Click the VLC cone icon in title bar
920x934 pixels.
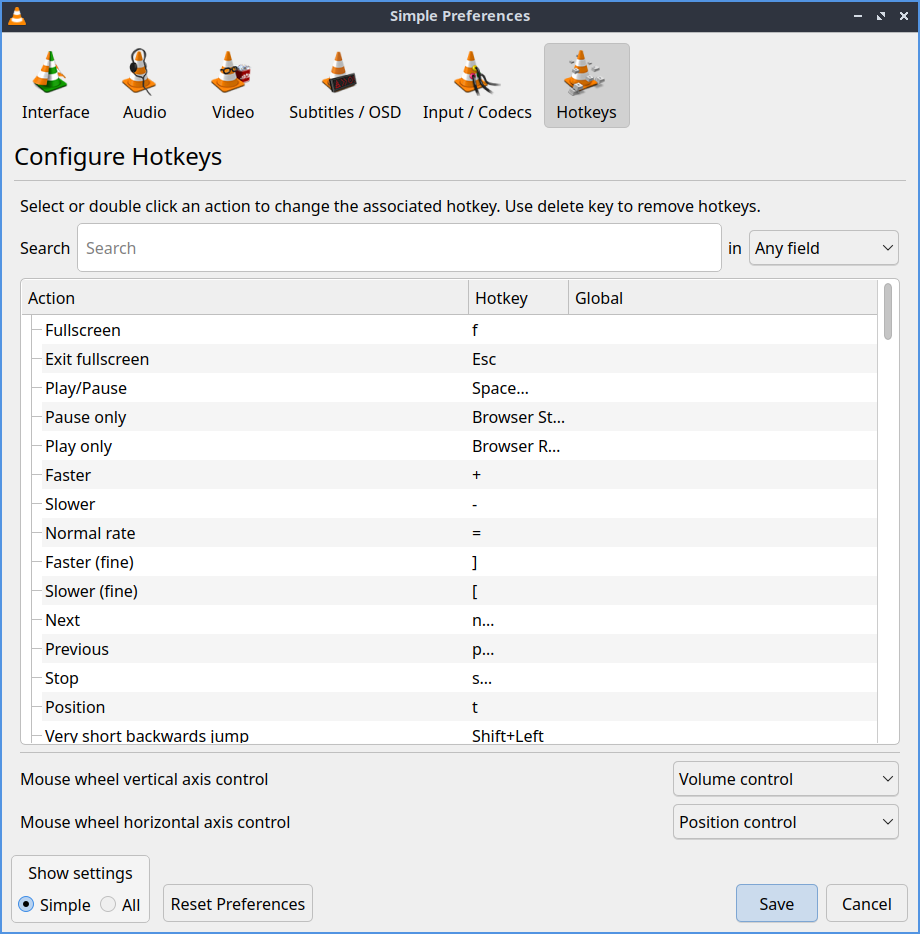click(17, 16)
